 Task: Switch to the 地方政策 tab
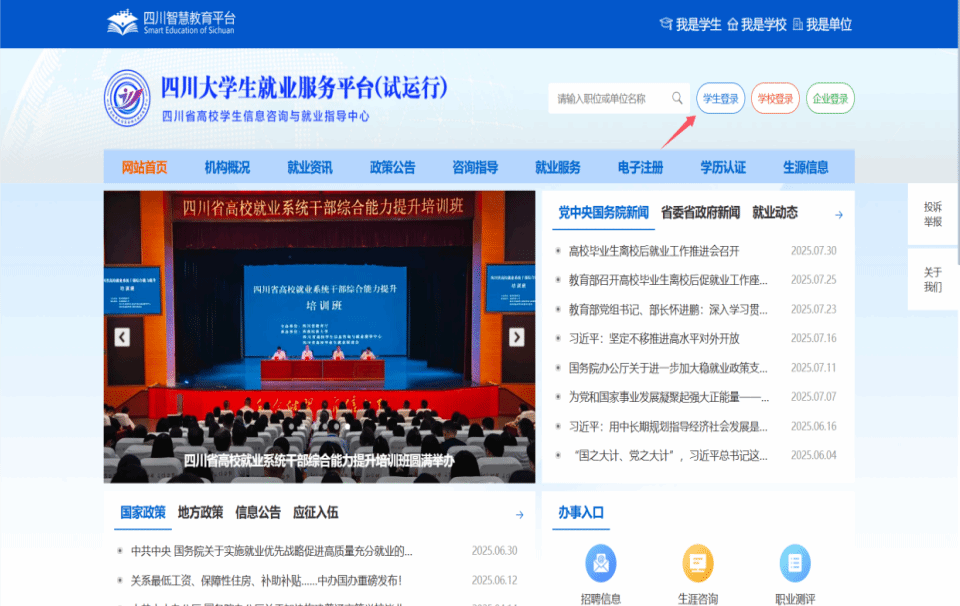200,512
